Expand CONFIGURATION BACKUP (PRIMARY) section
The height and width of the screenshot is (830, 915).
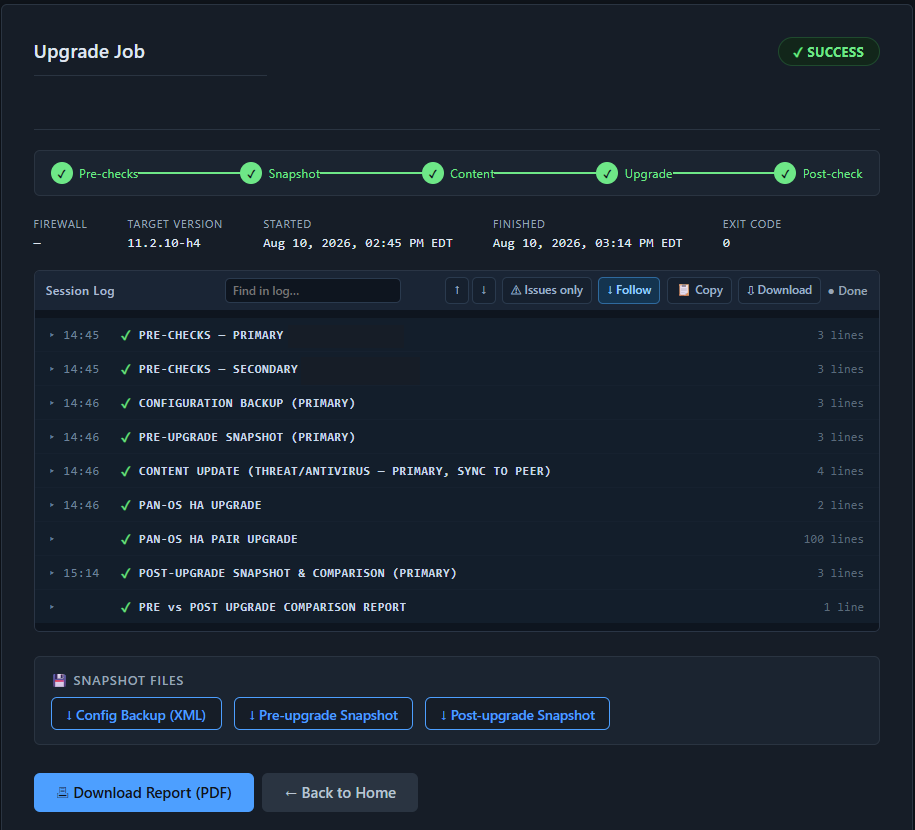(x=52, y=403)
